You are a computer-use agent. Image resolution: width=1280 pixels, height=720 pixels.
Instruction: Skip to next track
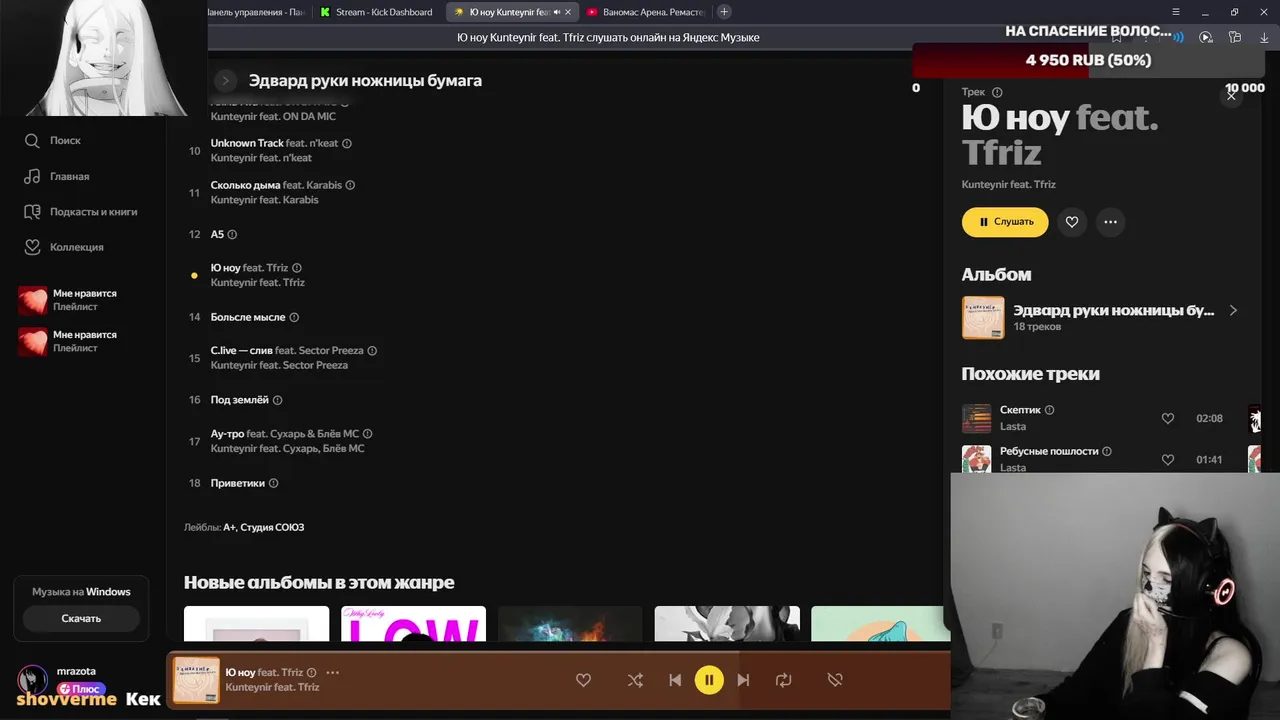(x=743, y=680)
